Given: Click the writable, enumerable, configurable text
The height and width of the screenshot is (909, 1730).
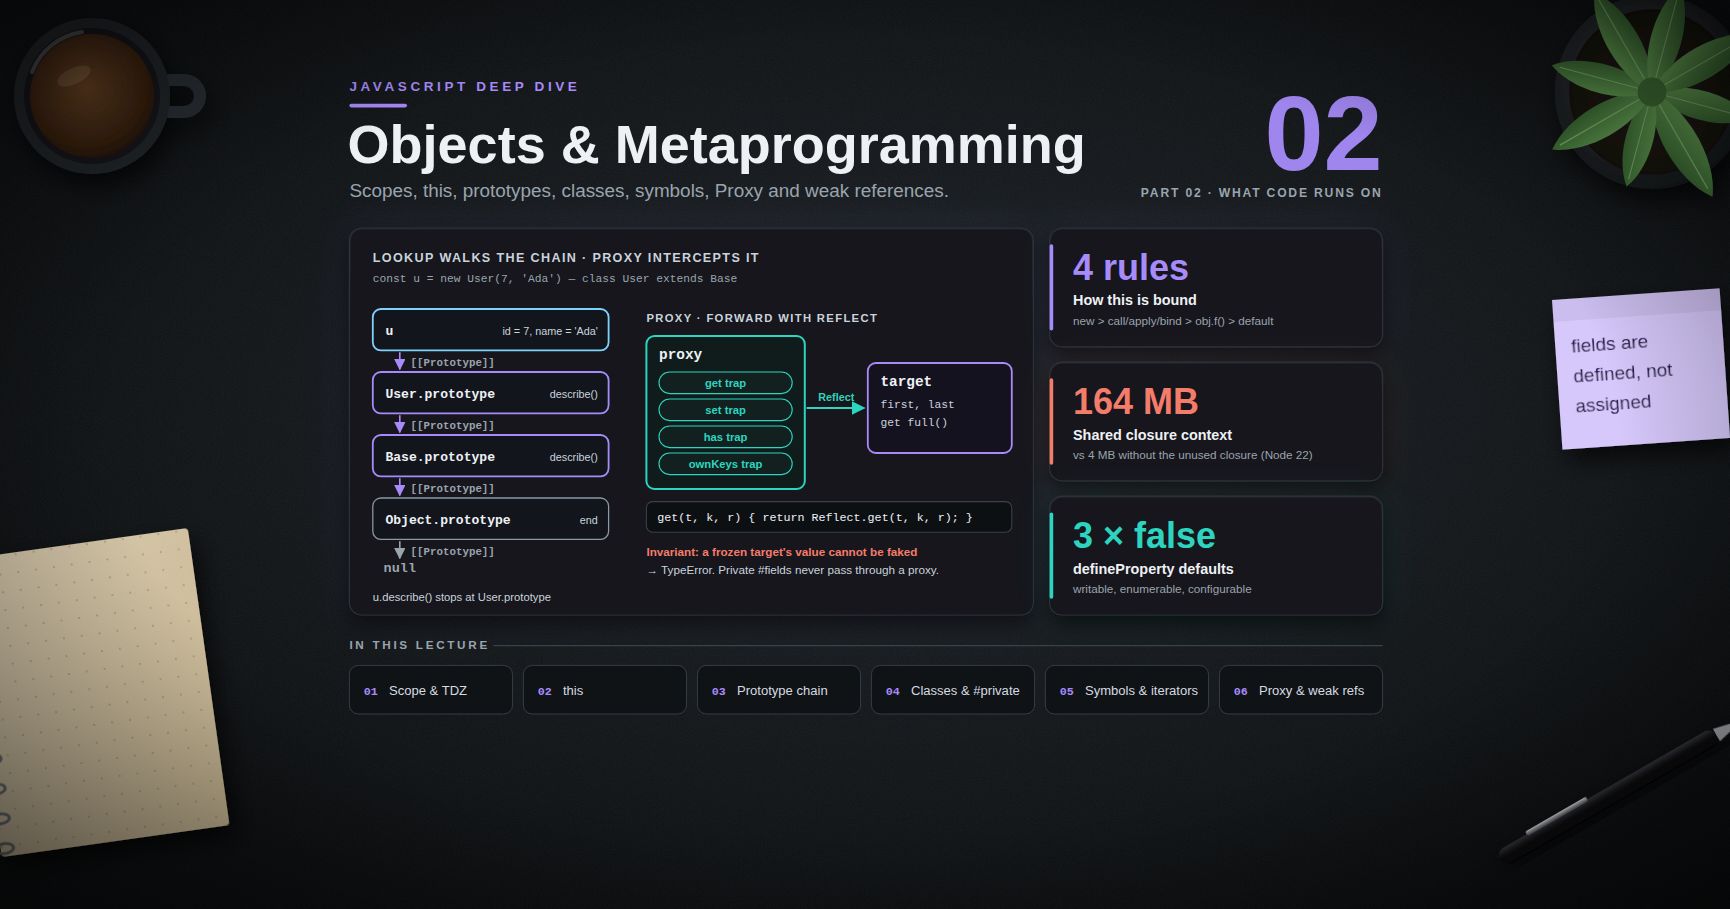Looking at the screenshot, I should tap(1162, 589).
